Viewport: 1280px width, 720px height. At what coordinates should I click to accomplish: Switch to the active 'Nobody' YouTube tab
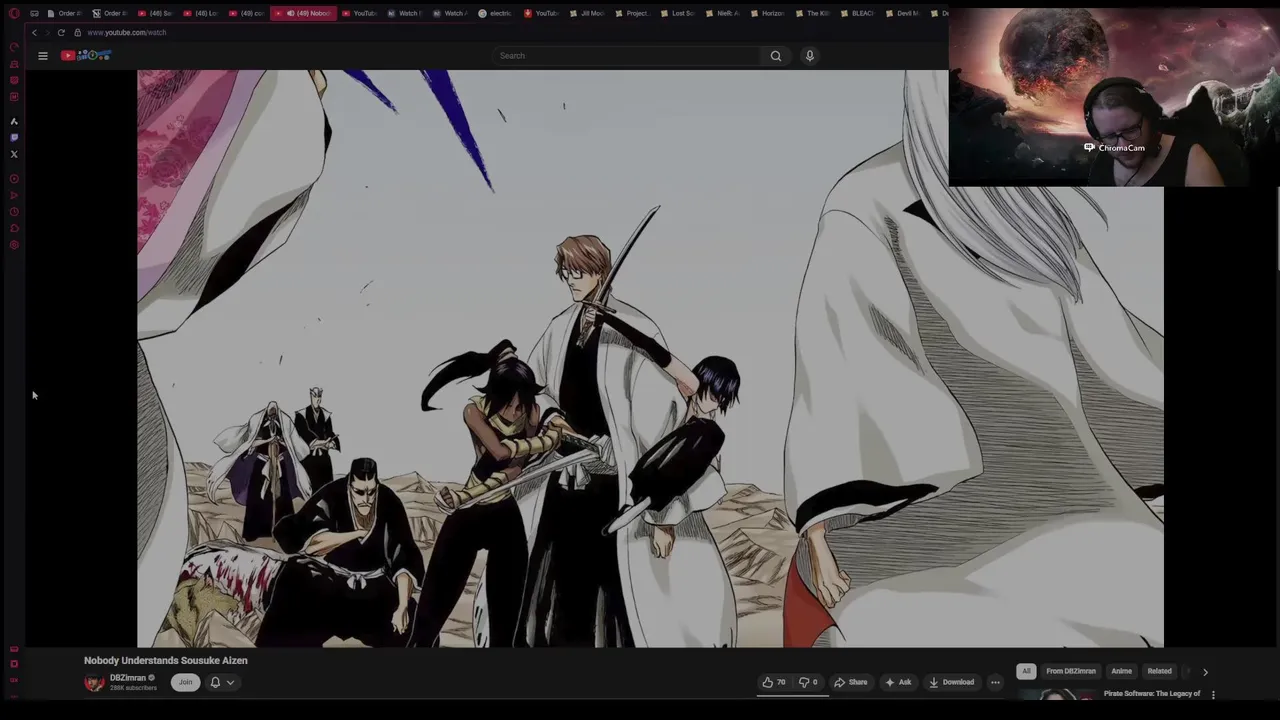[x=302, y=13]
